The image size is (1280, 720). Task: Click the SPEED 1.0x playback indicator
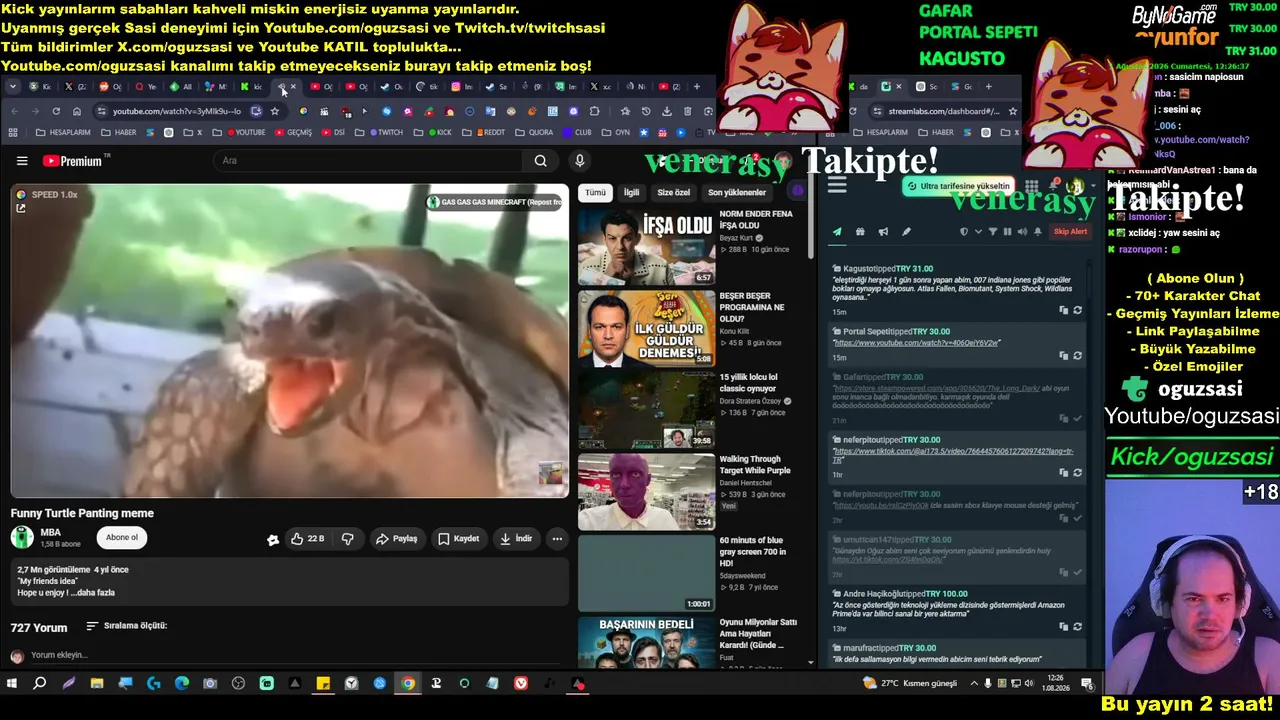click(47, 195)
